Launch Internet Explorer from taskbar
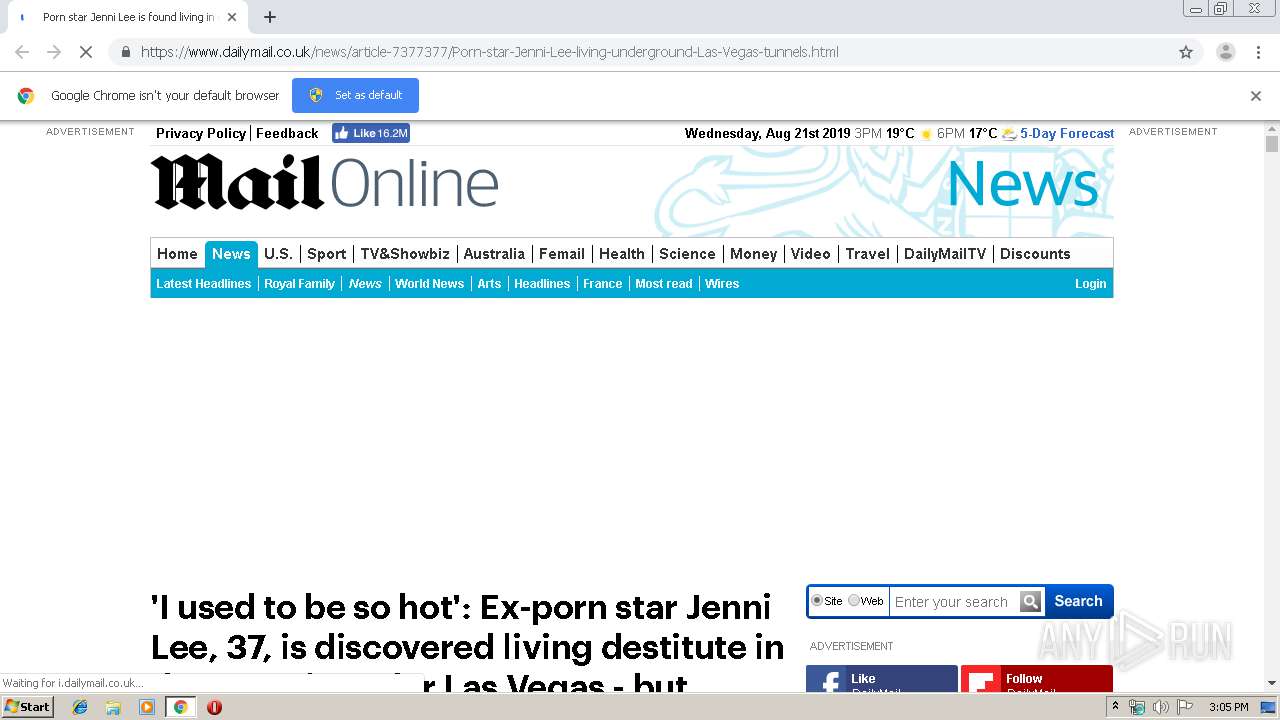Image resolution: width=1280 pixels, height=720 pixels. pos(80,707)
